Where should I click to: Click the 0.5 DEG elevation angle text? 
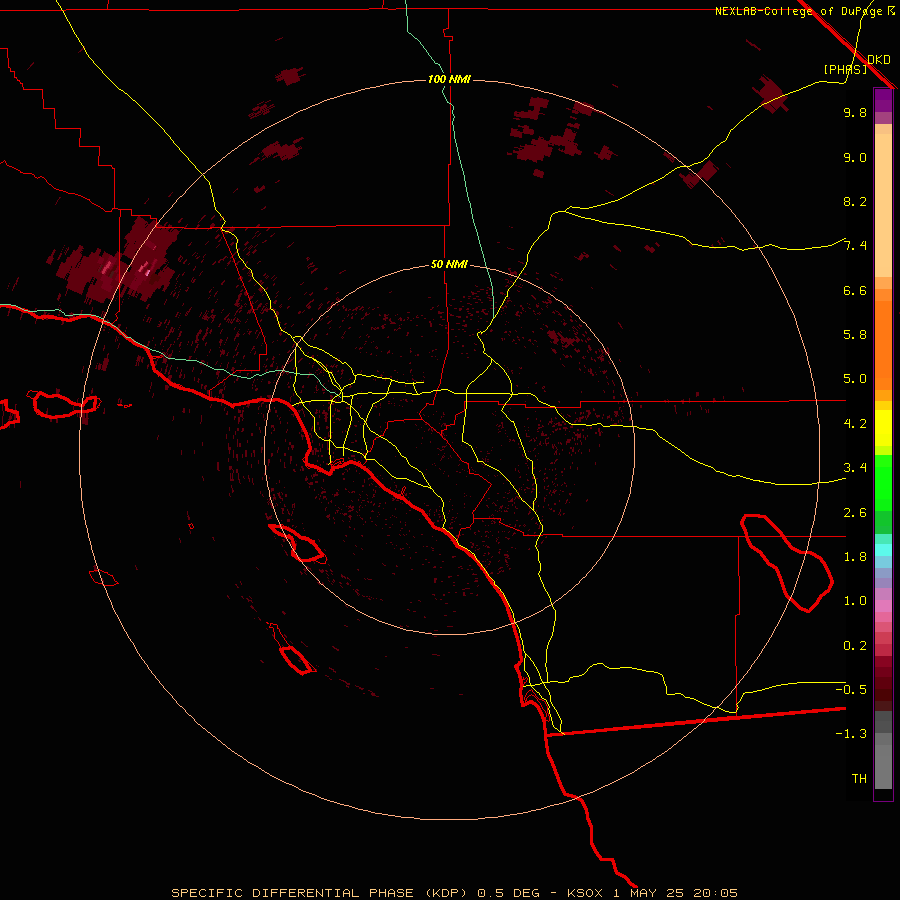pyautogui.click(x=509, y=893)
